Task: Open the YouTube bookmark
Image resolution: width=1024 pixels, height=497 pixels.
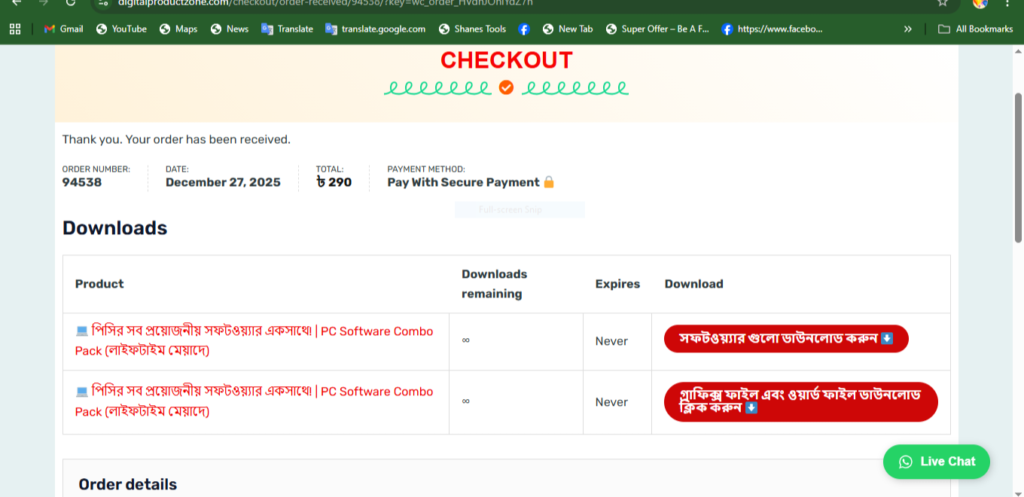Action: [x=121, y=29]
